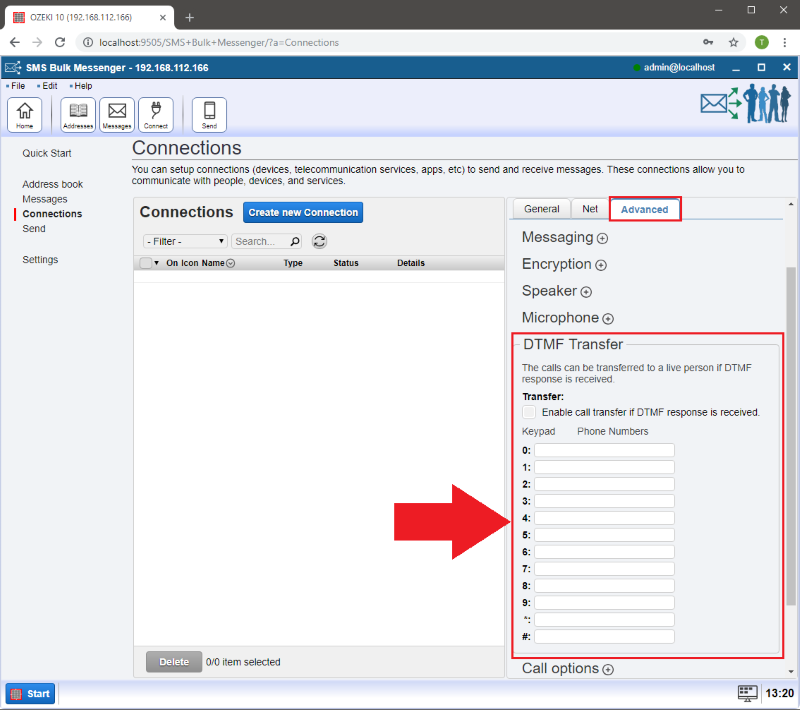Click the Connect plug icon

pos(155,114)
